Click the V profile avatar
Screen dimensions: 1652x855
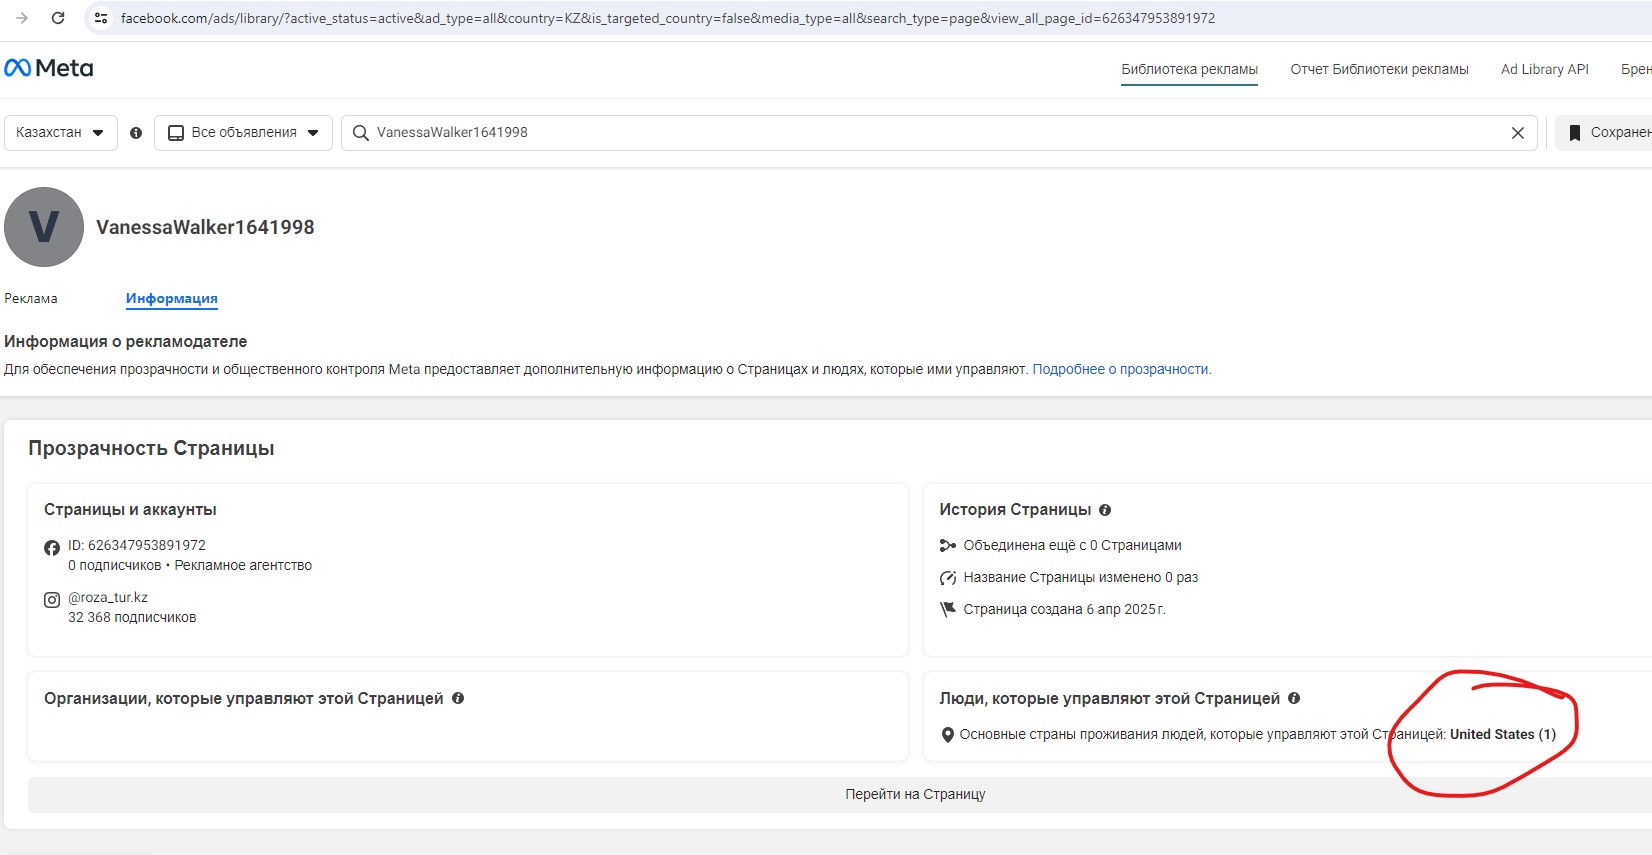coord(44,227)
